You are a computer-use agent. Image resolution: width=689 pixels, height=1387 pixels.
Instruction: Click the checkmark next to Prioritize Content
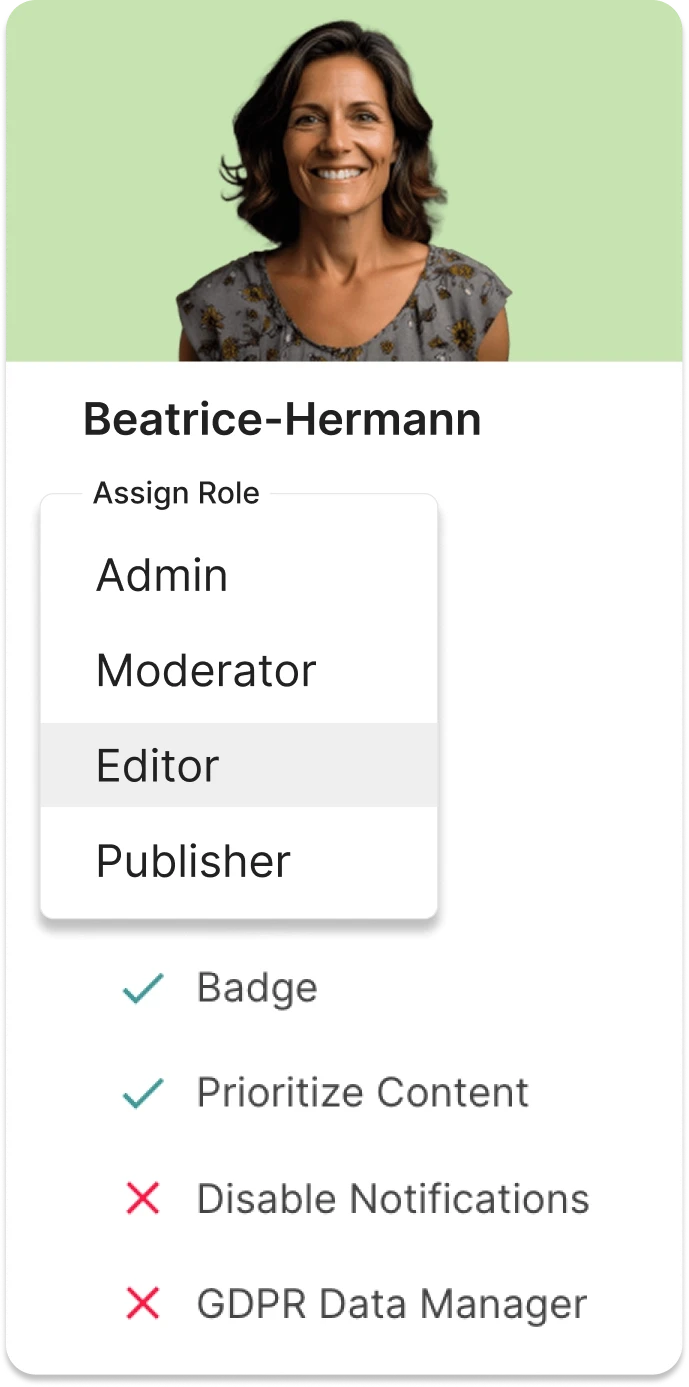143,1094
